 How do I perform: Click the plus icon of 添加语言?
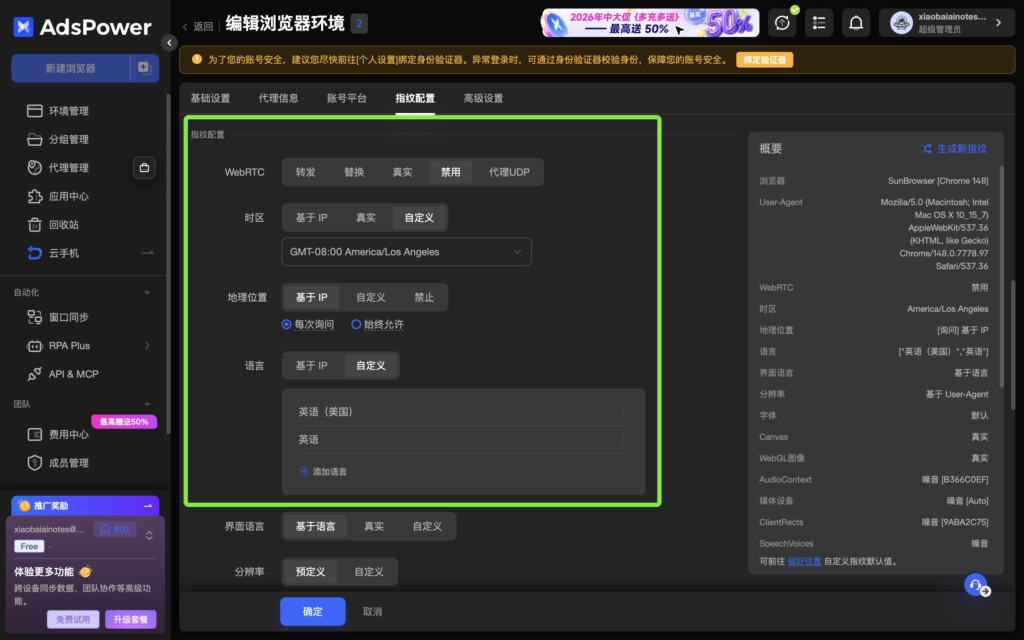click(x=304, y=472)
